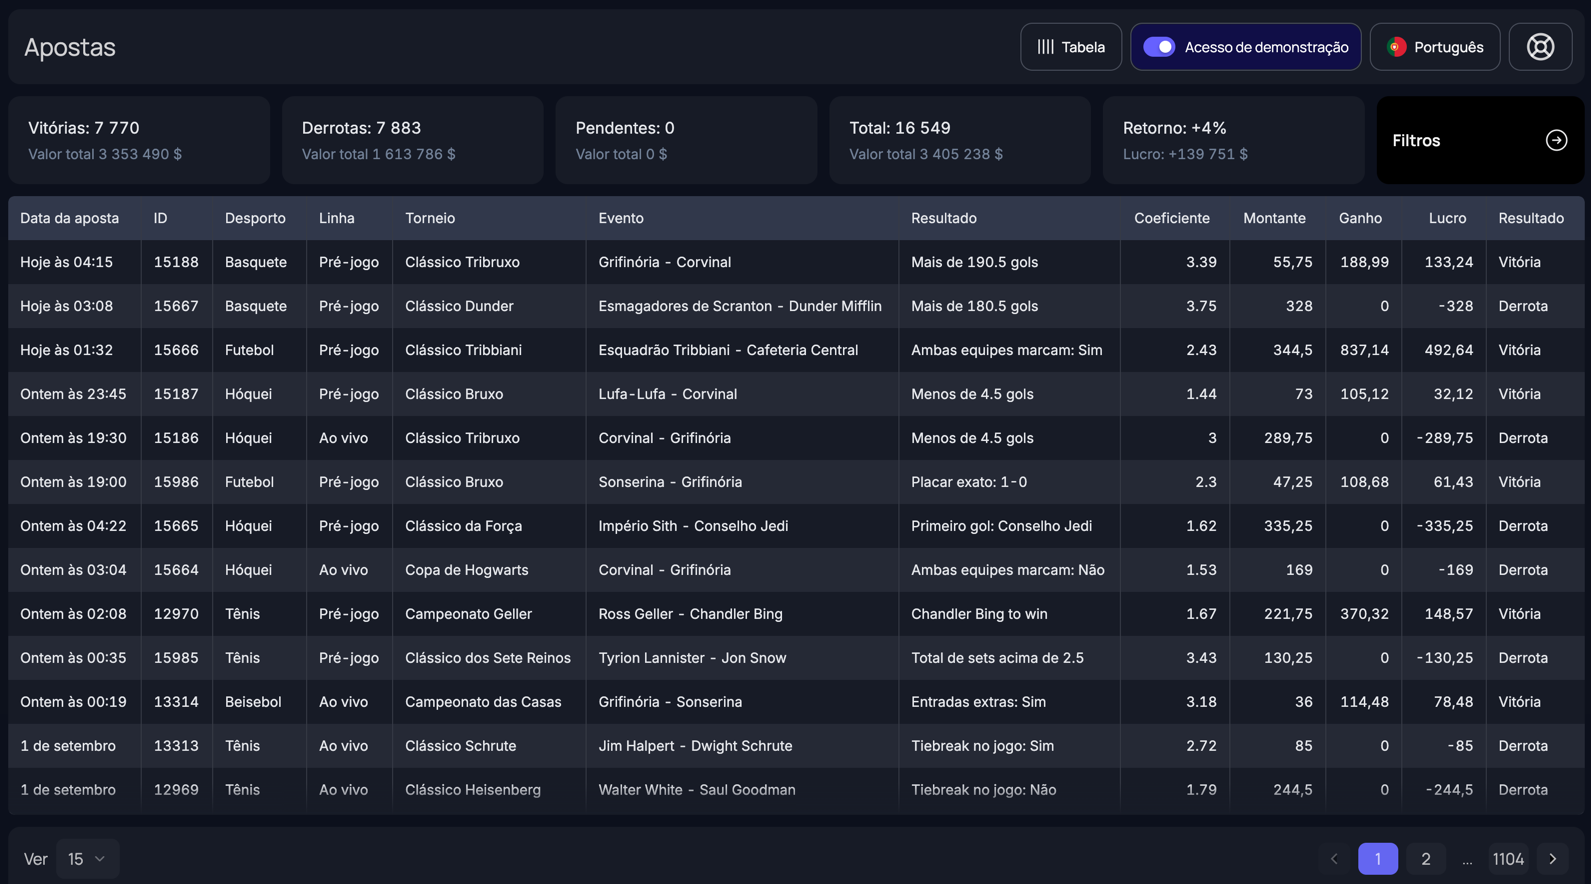This screenshot has height=884, width=1591.
Task: Expand the Filtros panel
Action: [1478, 140]
